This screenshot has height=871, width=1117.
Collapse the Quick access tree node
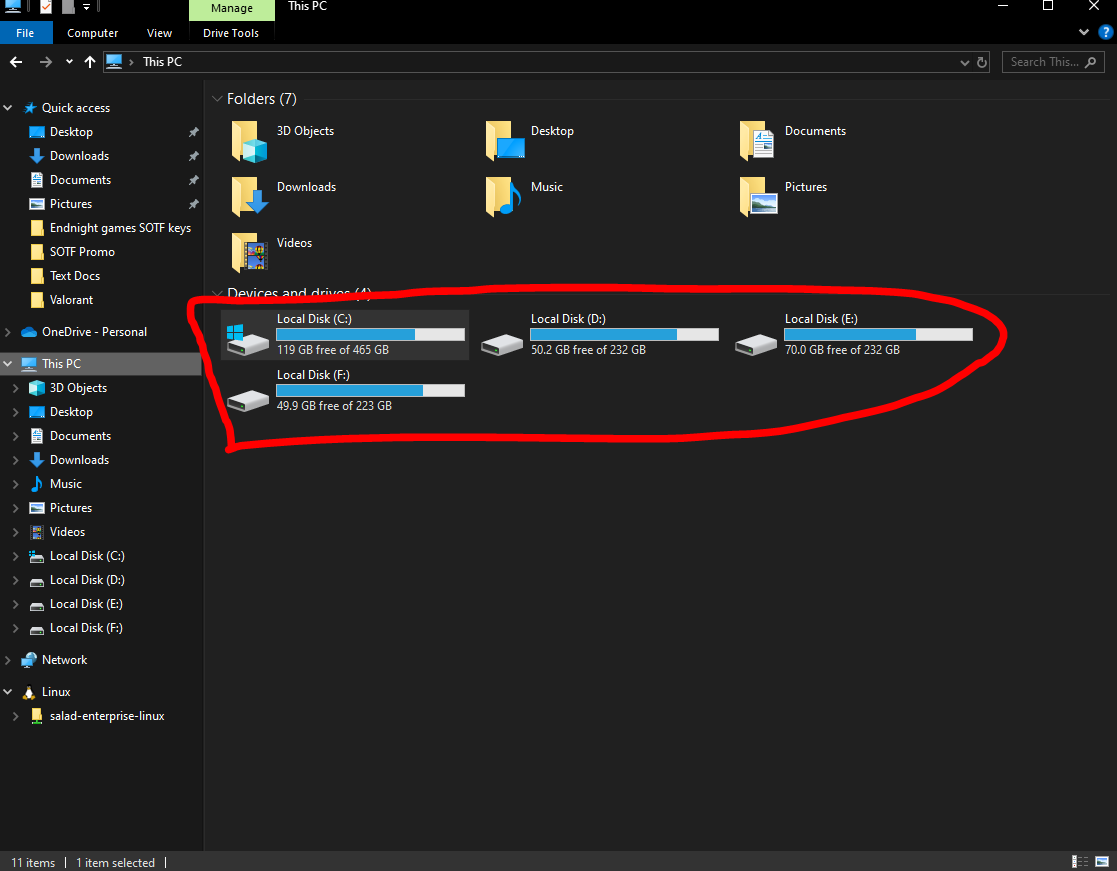point(8,108)
